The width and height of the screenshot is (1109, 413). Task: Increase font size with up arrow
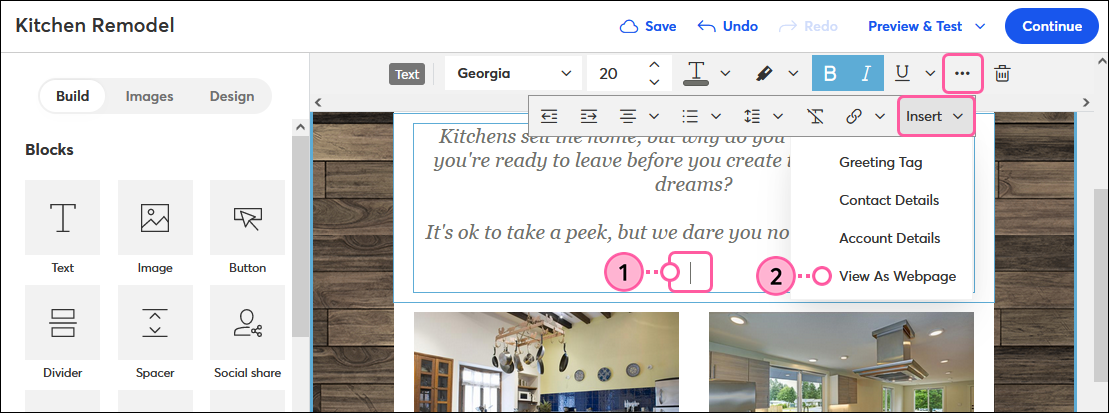point(654,65)
